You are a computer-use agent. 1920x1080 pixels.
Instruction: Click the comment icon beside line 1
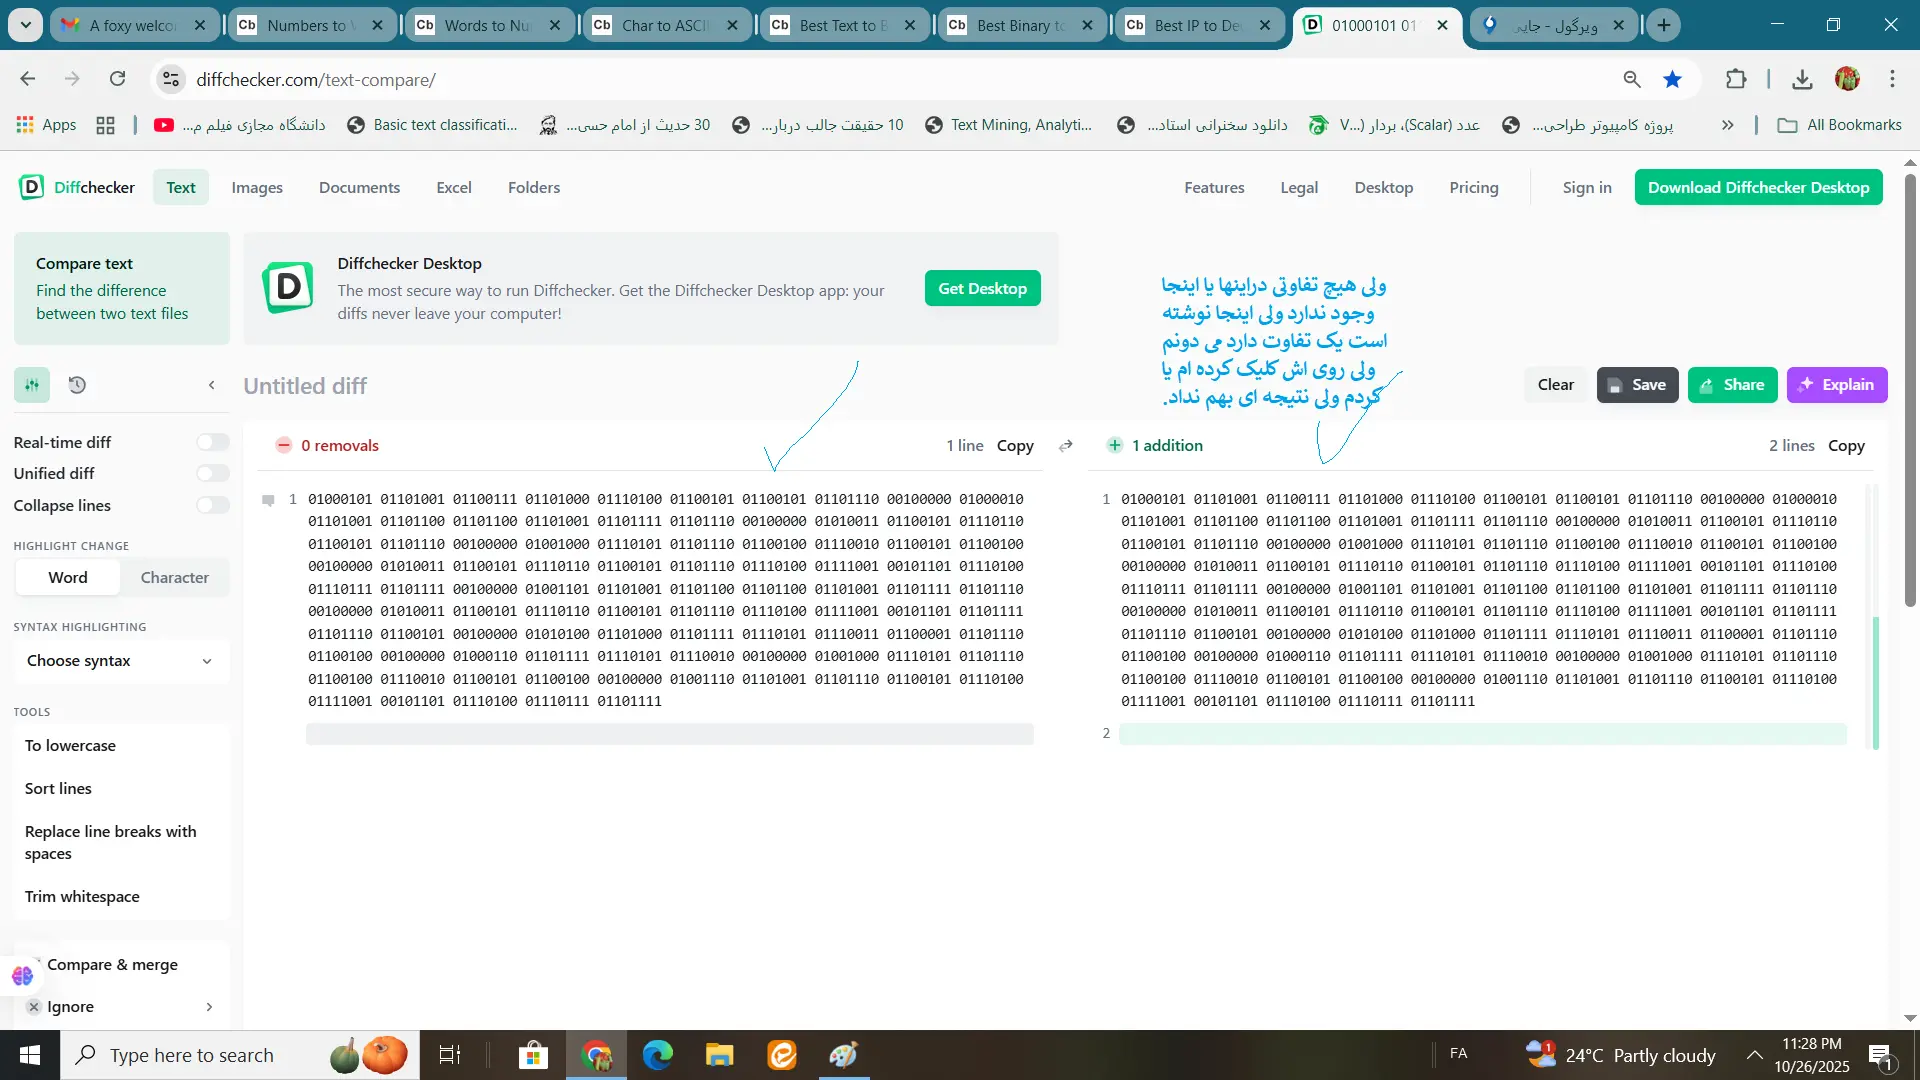[x=268, y=500]
